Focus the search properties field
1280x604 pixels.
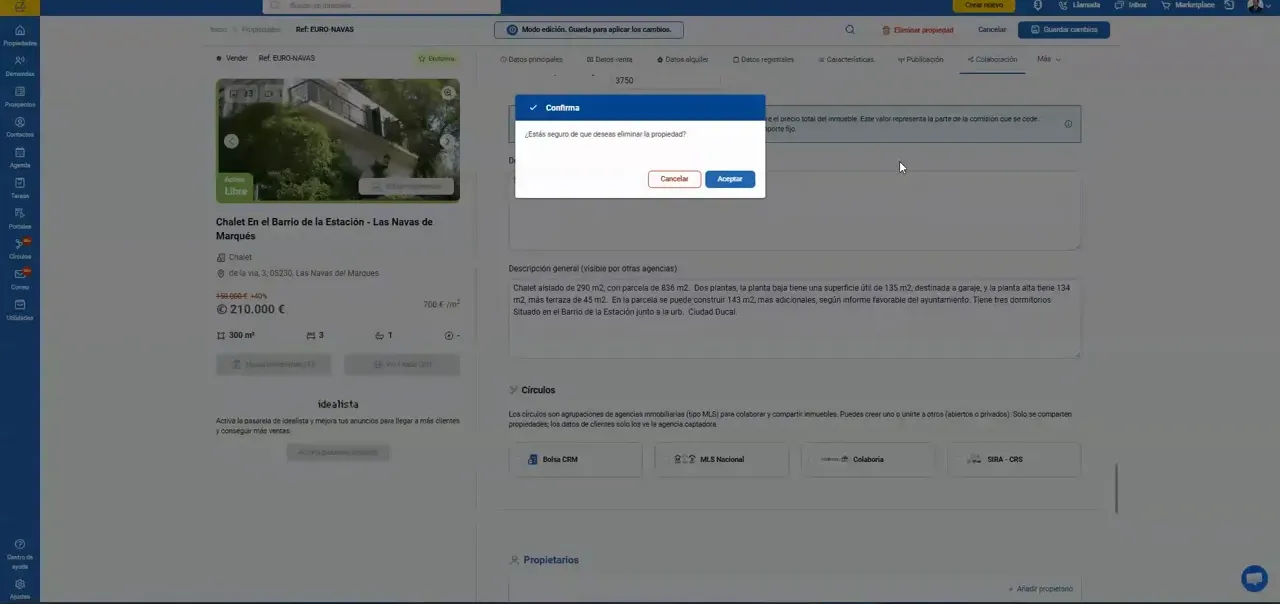pyautogui.click(x=381, y=6)
